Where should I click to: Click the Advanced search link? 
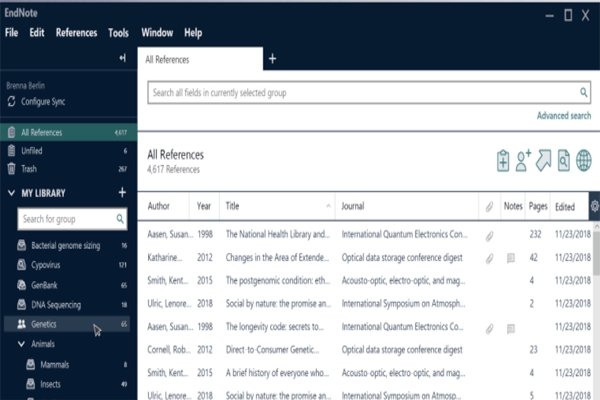(563, 116)
